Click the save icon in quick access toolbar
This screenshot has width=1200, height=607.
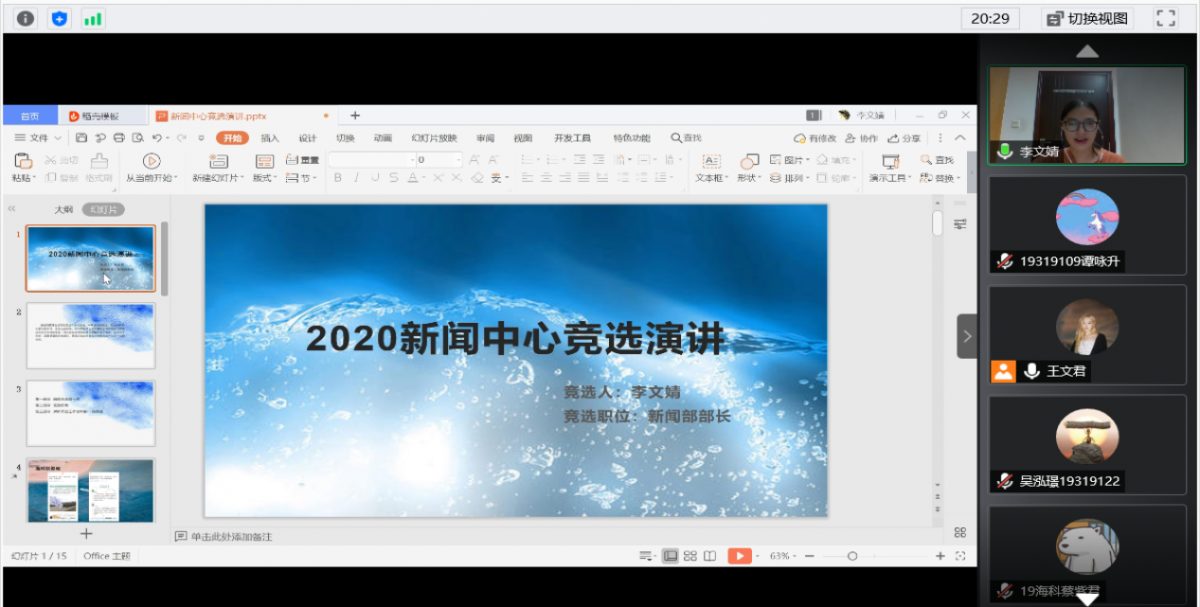pos(82,138)
